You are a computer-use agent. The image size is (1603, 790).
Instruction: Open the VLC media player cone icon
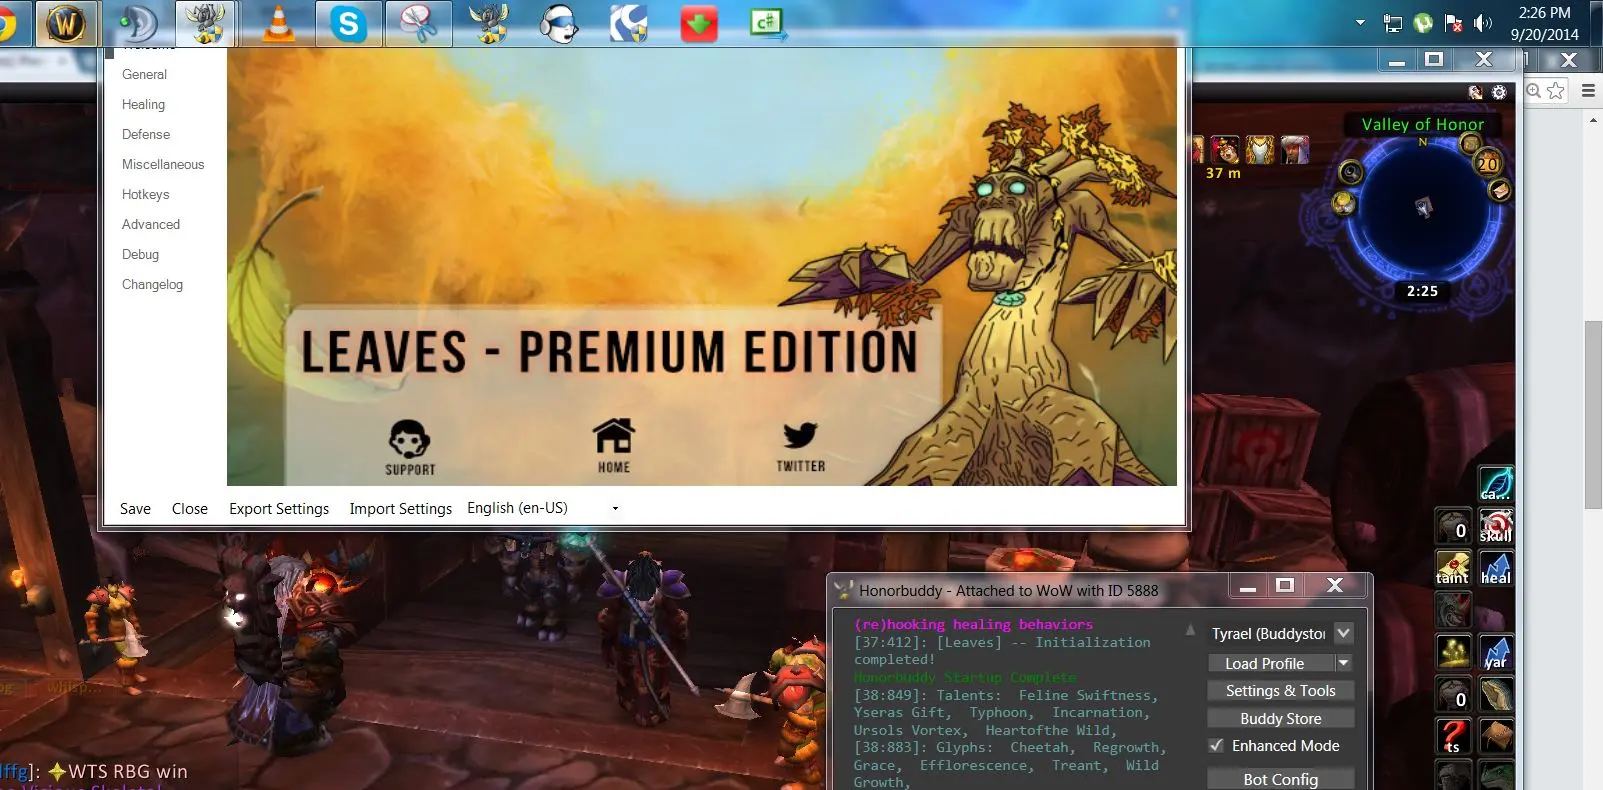coord(277,24)
